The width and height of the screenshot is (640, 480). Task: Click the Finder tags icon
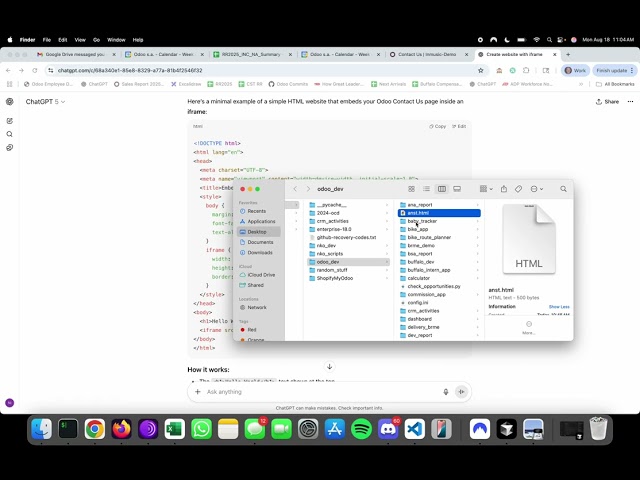coord(518,189)
